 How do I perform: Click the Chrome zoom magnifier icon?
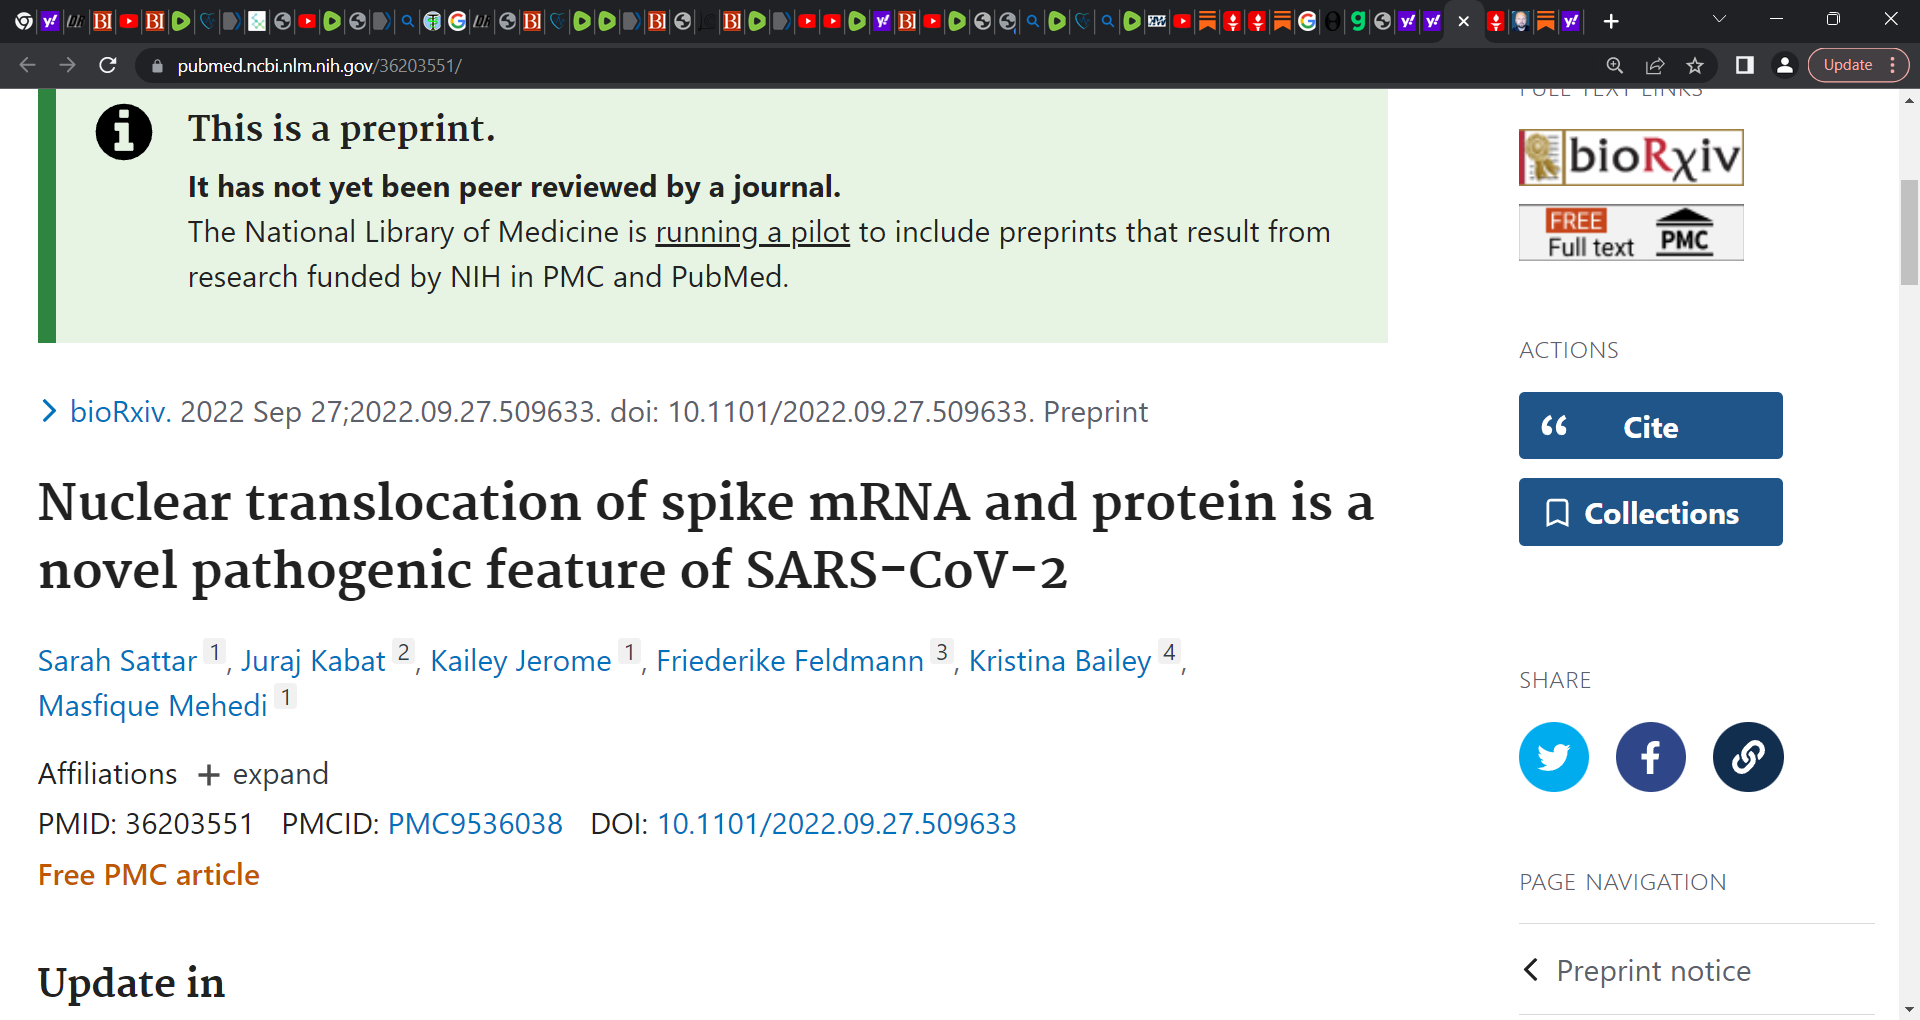pos(1615,65)
